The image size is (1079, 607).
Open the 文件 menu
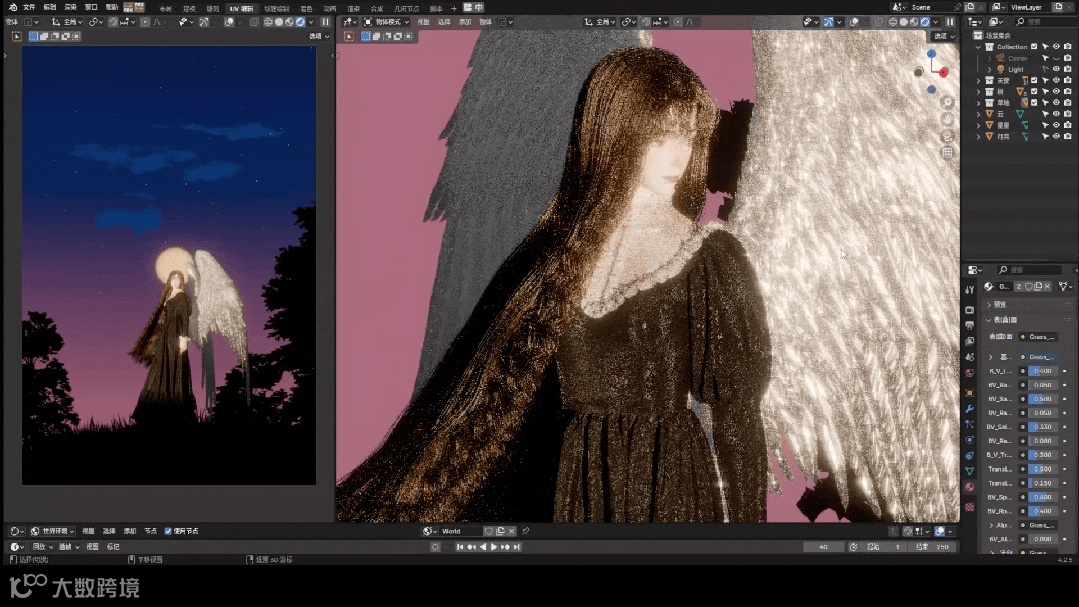29,8
